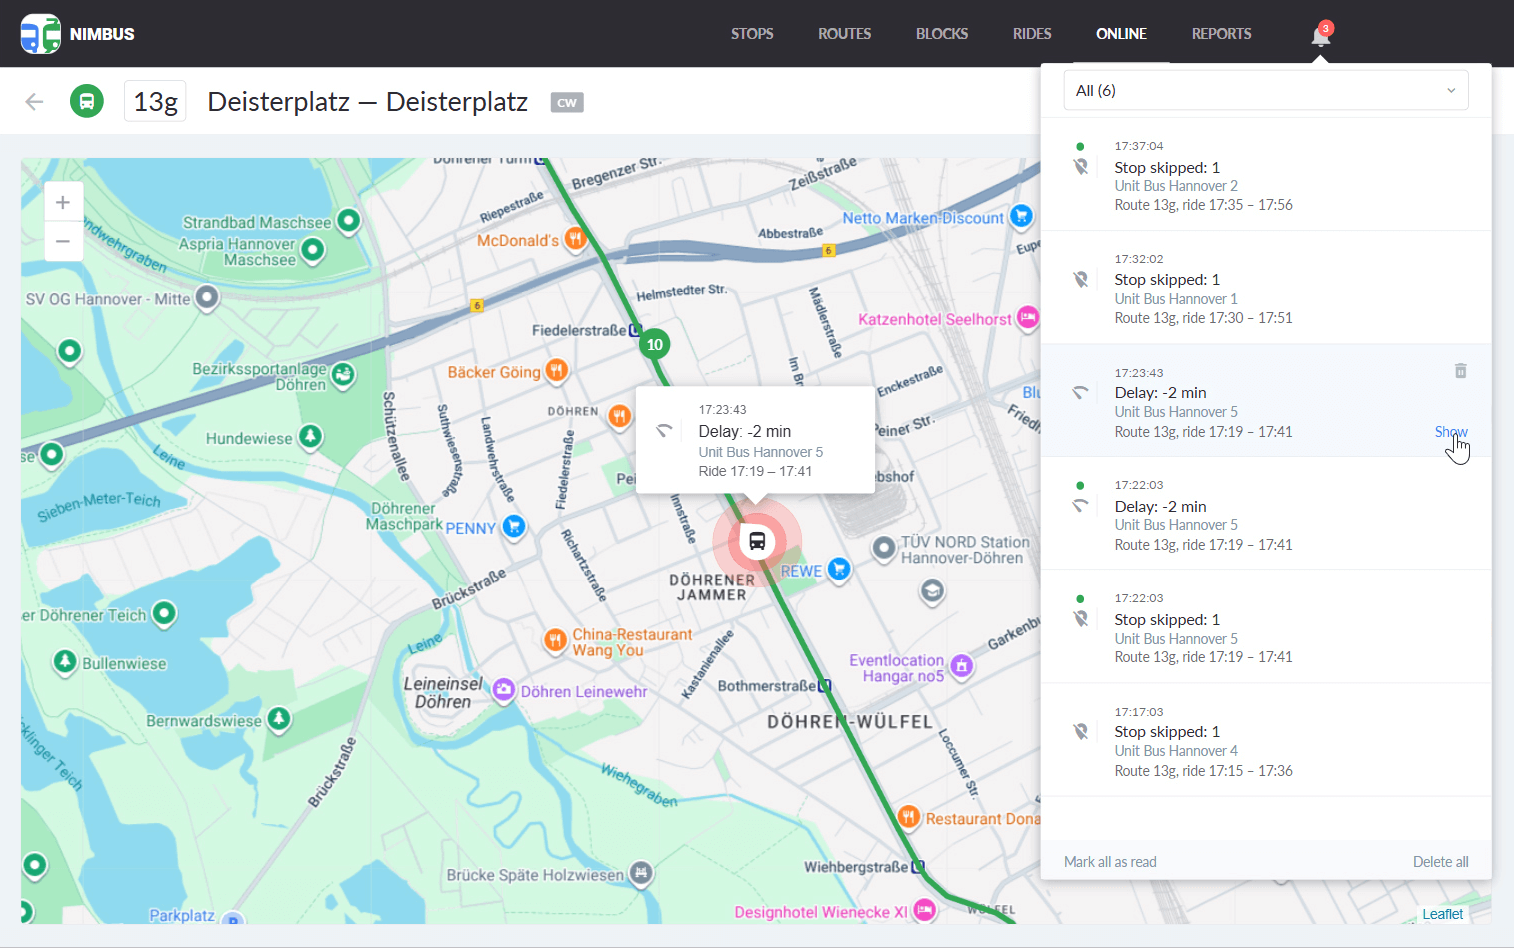This screenshot has width=1514, height=948.
Task: Mark all notifications as read
Action: [1110, 861]
